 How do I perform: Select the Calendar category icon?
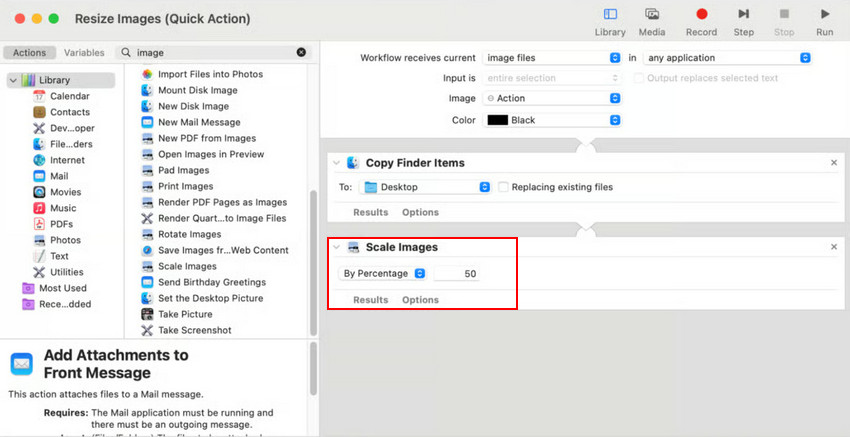(39, 96)
